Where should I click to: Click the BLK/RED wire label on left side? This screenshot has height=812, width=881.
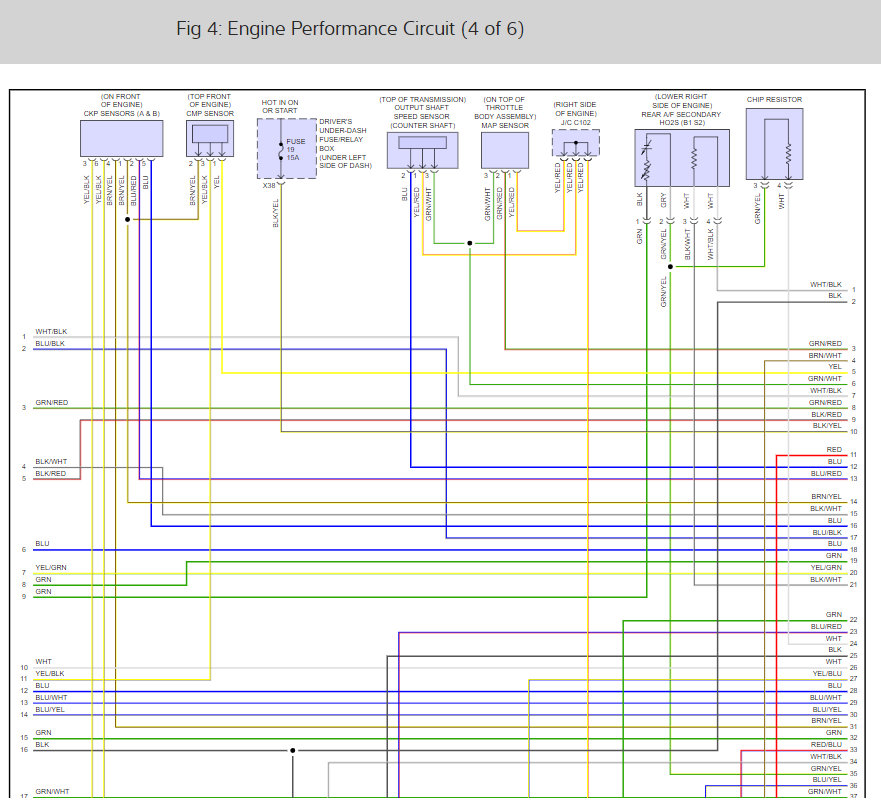pos(50,473)
